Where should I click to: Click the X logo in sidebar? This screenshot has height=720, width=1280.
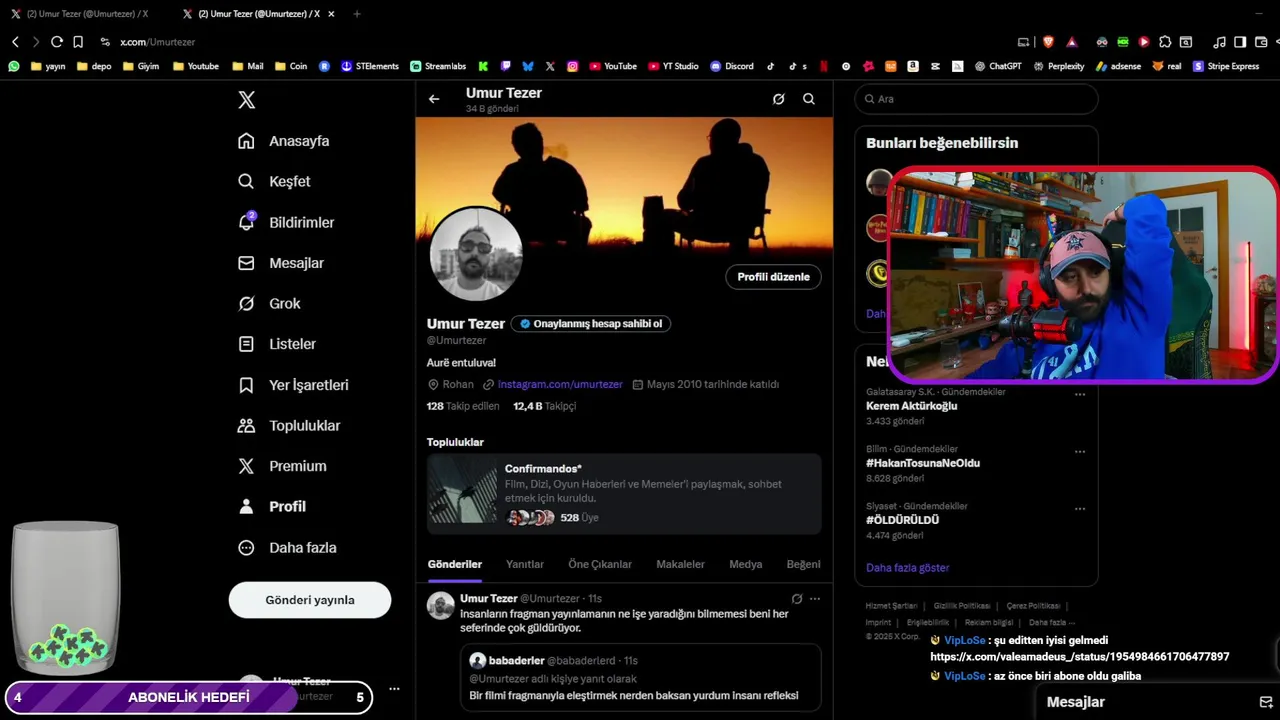pos(246,100)
